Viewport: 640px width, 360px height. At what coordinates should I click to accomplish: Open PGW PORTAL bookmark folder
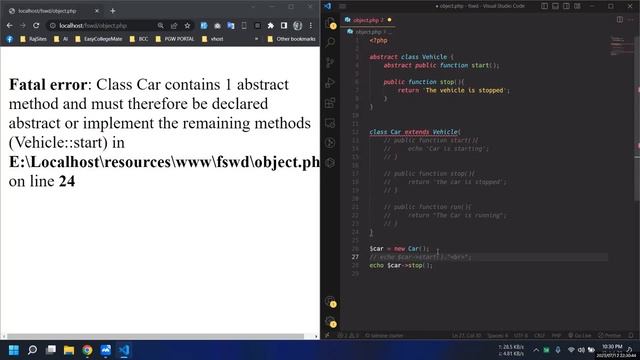pos(175,39)
